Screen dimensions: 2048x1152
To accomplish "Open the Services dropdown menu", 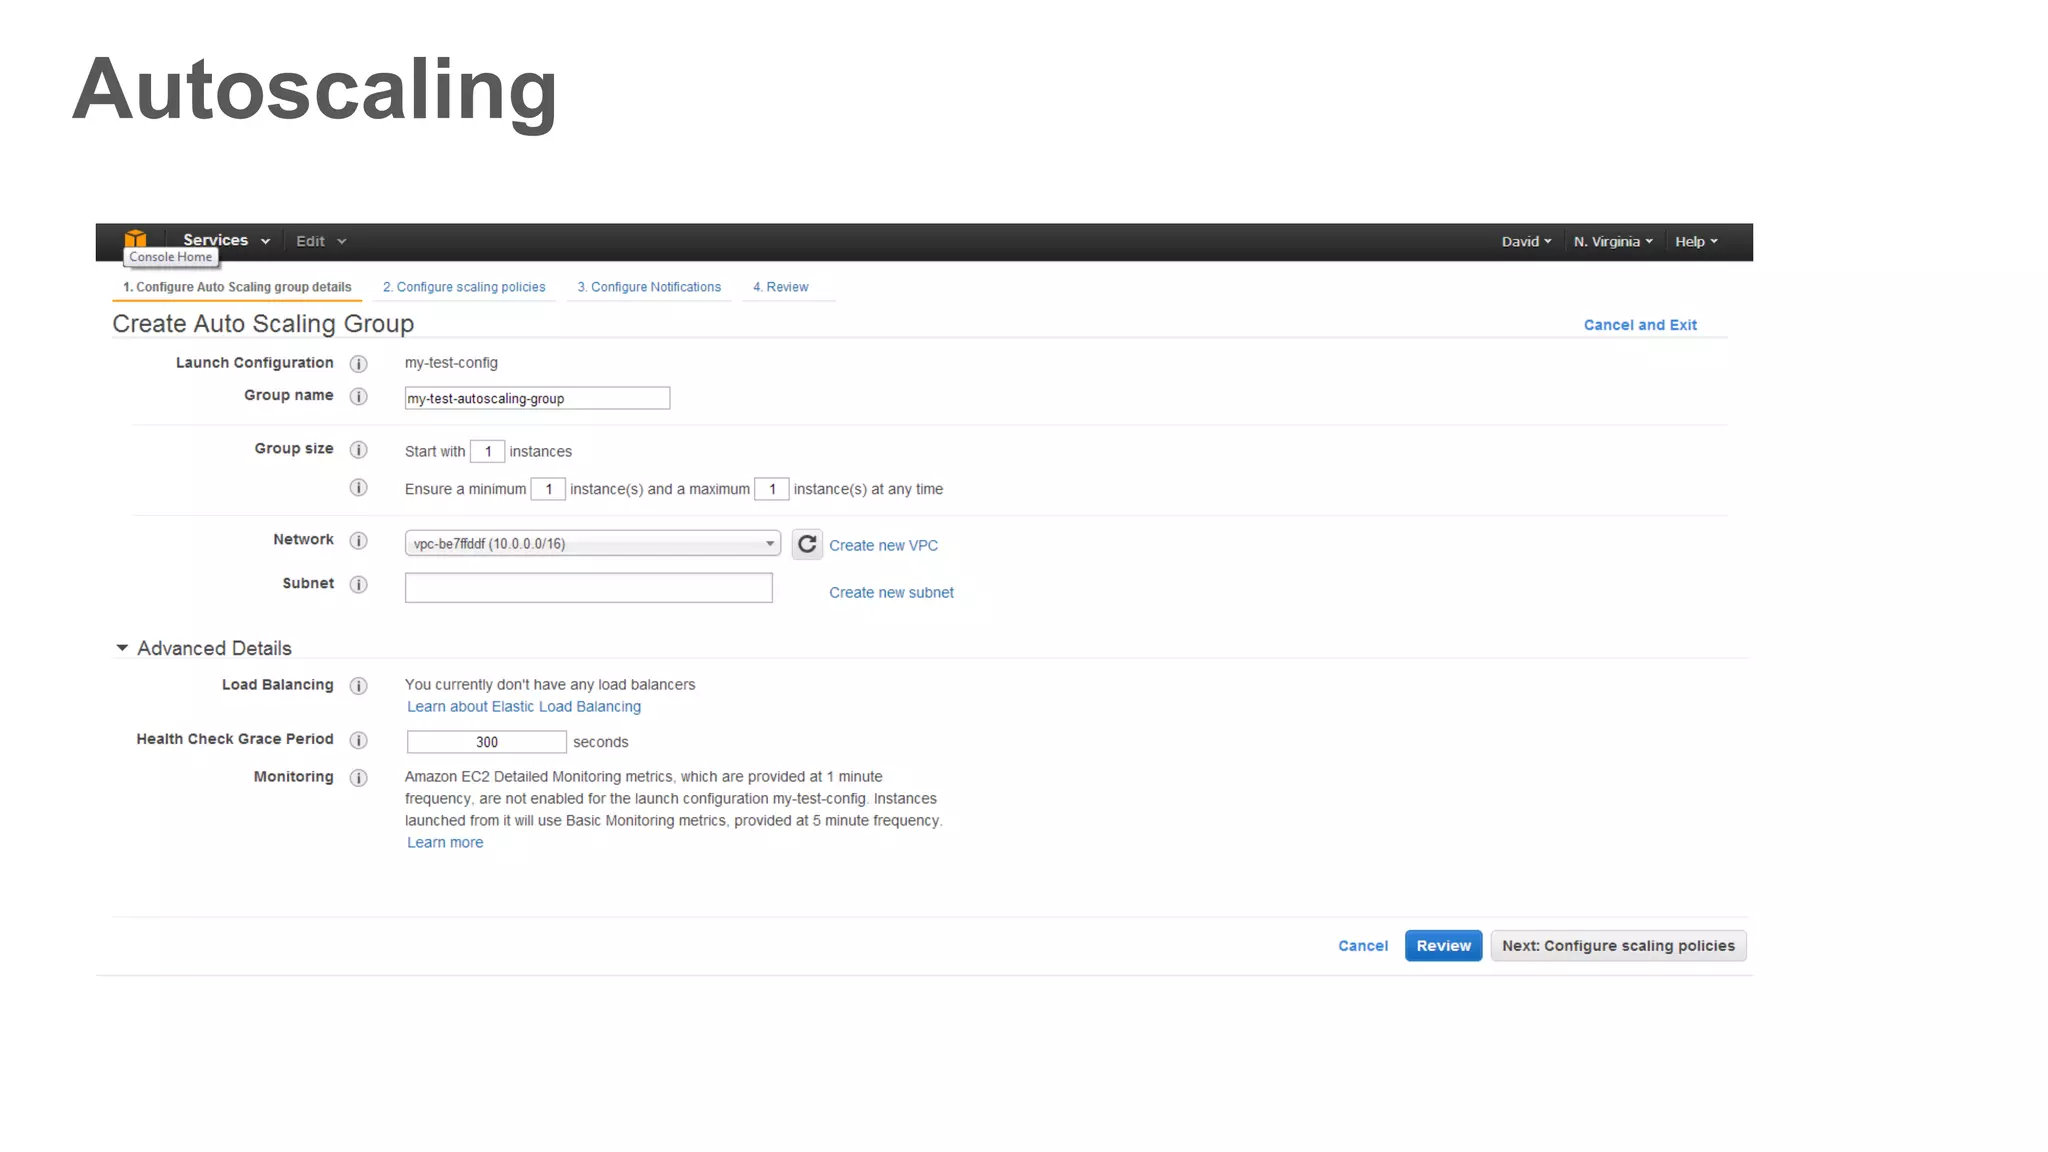I will coord(226,240).
